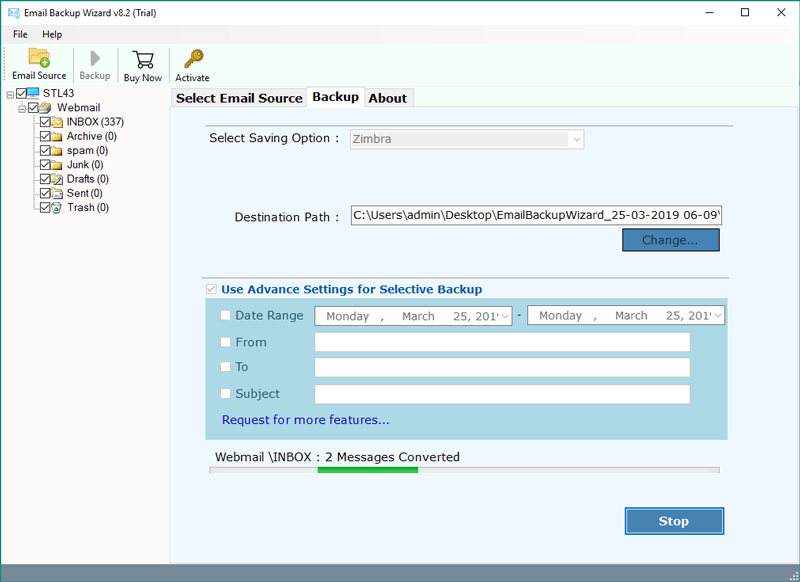
Task: Toggle the spam (0) checkbox
Action: 45,150
